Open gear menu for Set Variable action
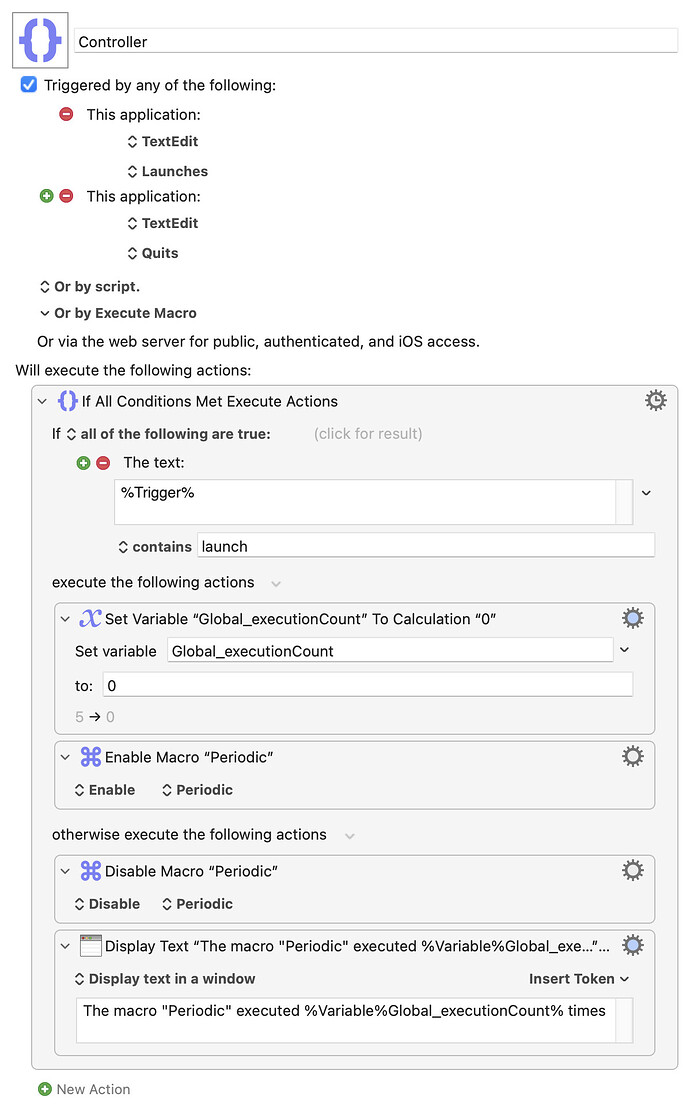 632,618
